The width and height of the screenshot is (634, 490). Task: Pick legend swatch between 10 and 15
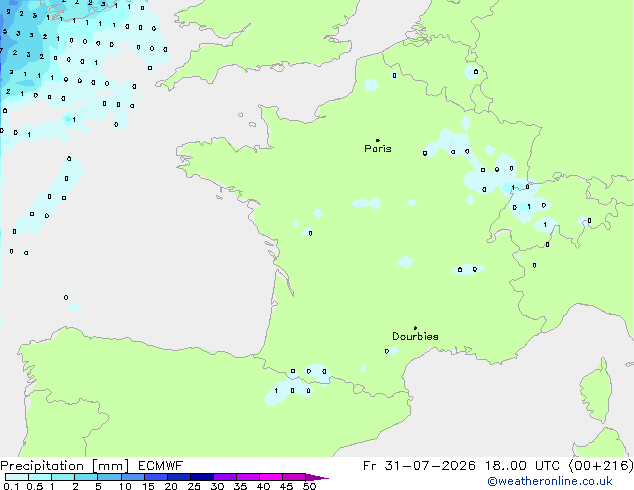pyautogui.click(x=132, y=477)
